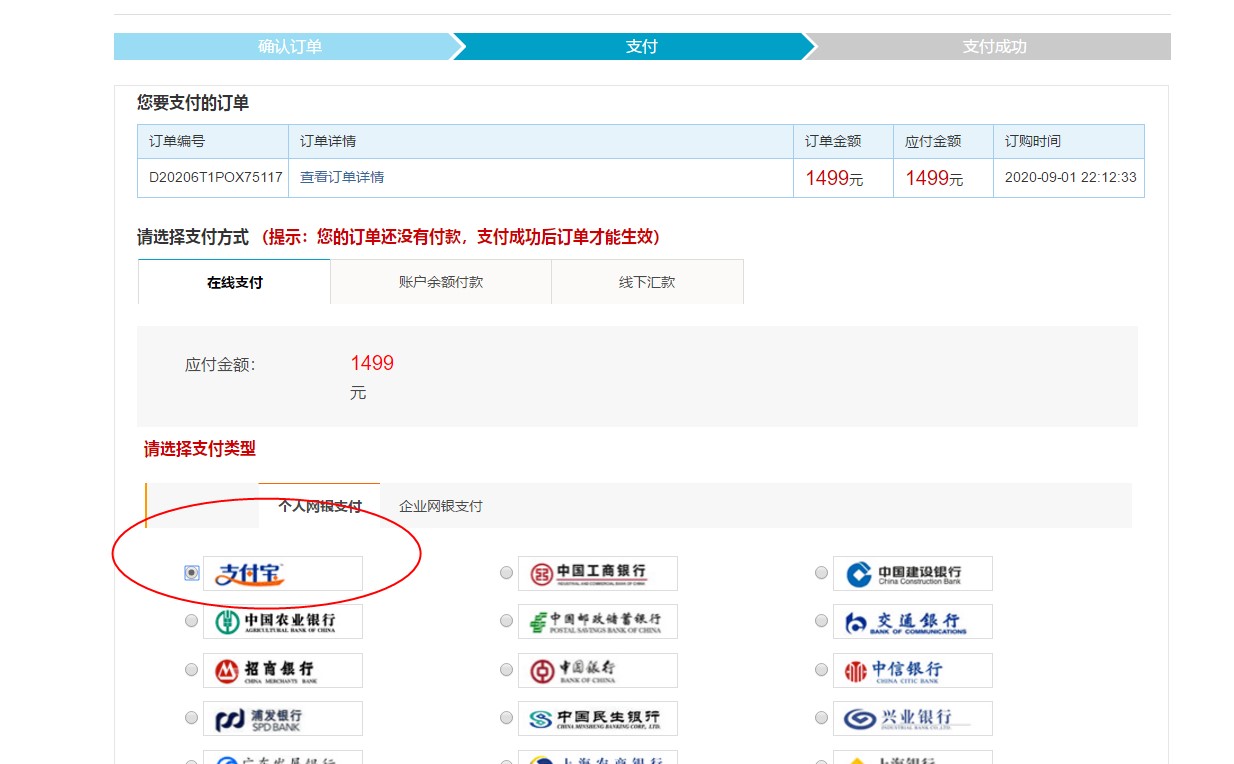Open the 查看订单详情 link

[342, 177]
